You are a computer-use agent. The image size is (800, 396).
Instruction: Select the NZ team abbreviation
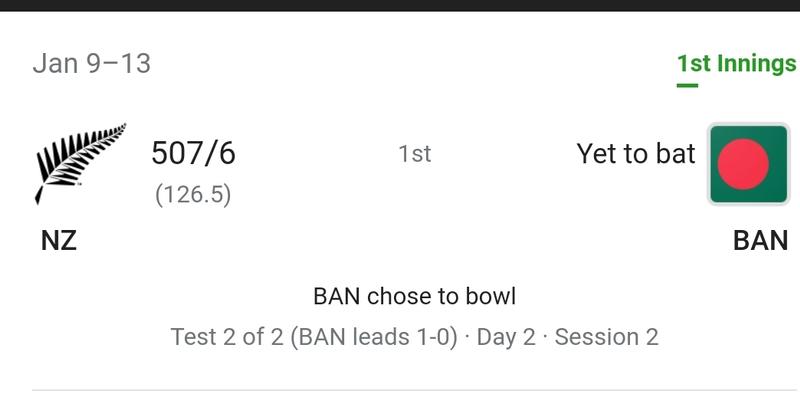tap(59, 240)
